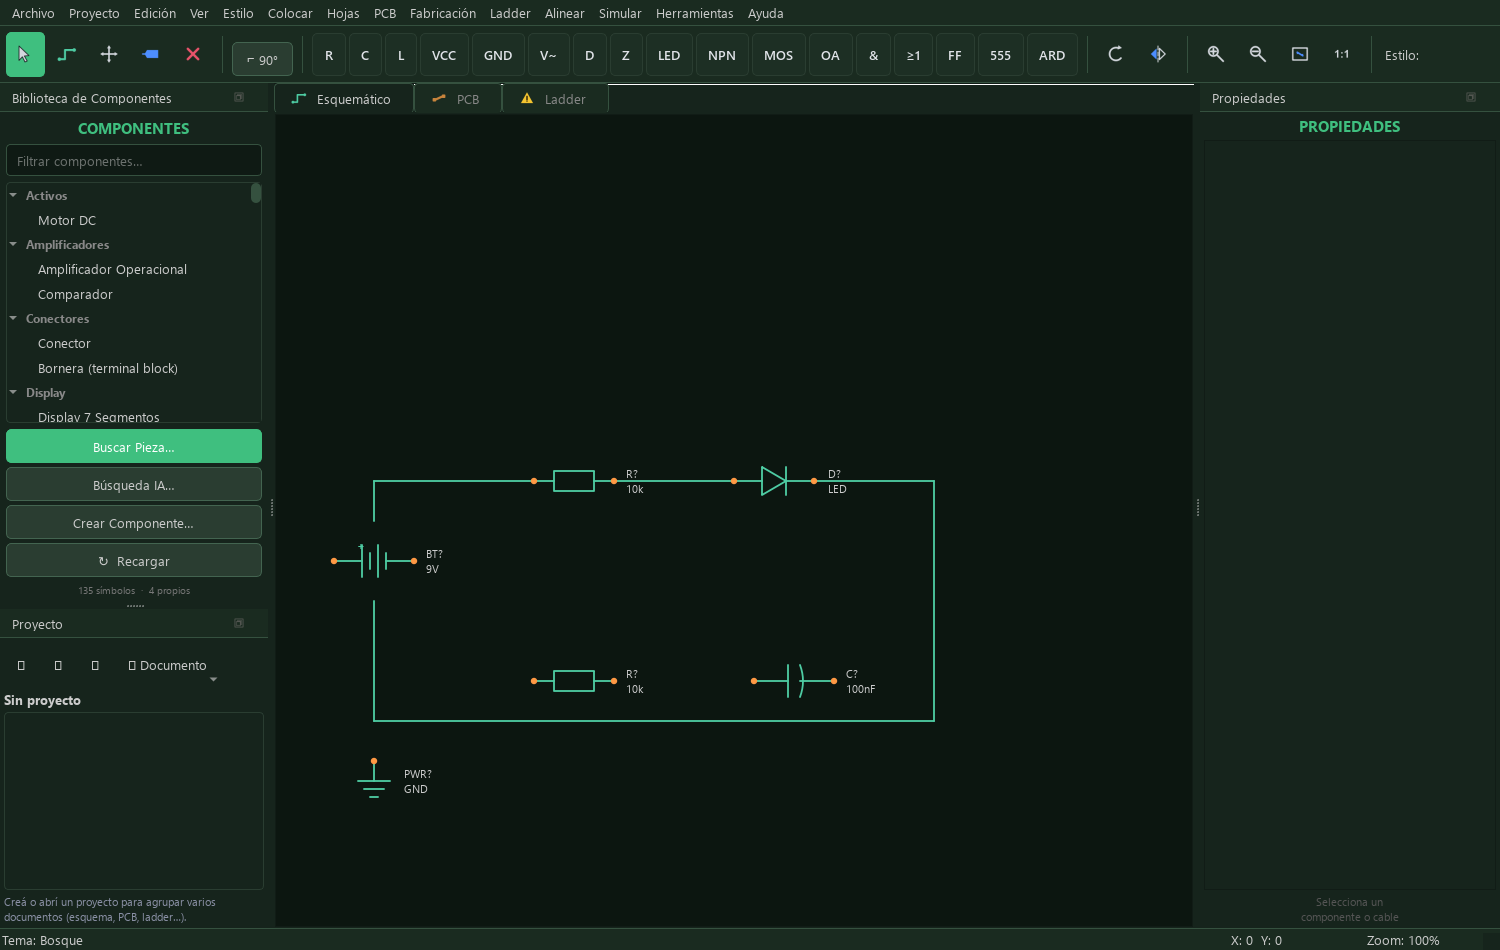Open the Archivo menu
Screen dimensions: 1500x950
point(33,13)
